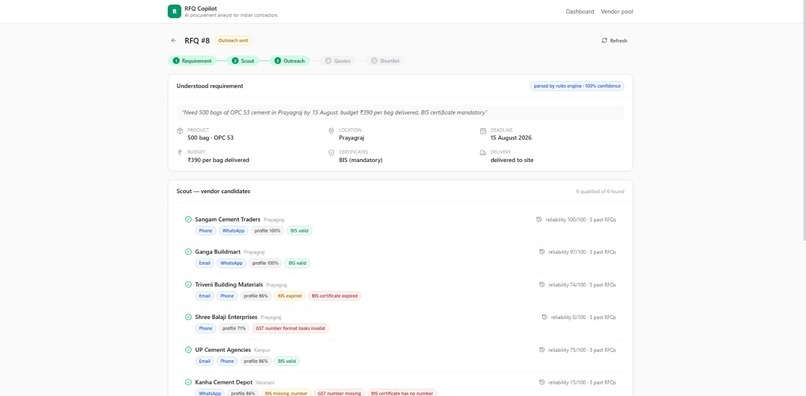
Task: Click the Ganga Buildmart vendor name
Action: click(x=217, y=252)
